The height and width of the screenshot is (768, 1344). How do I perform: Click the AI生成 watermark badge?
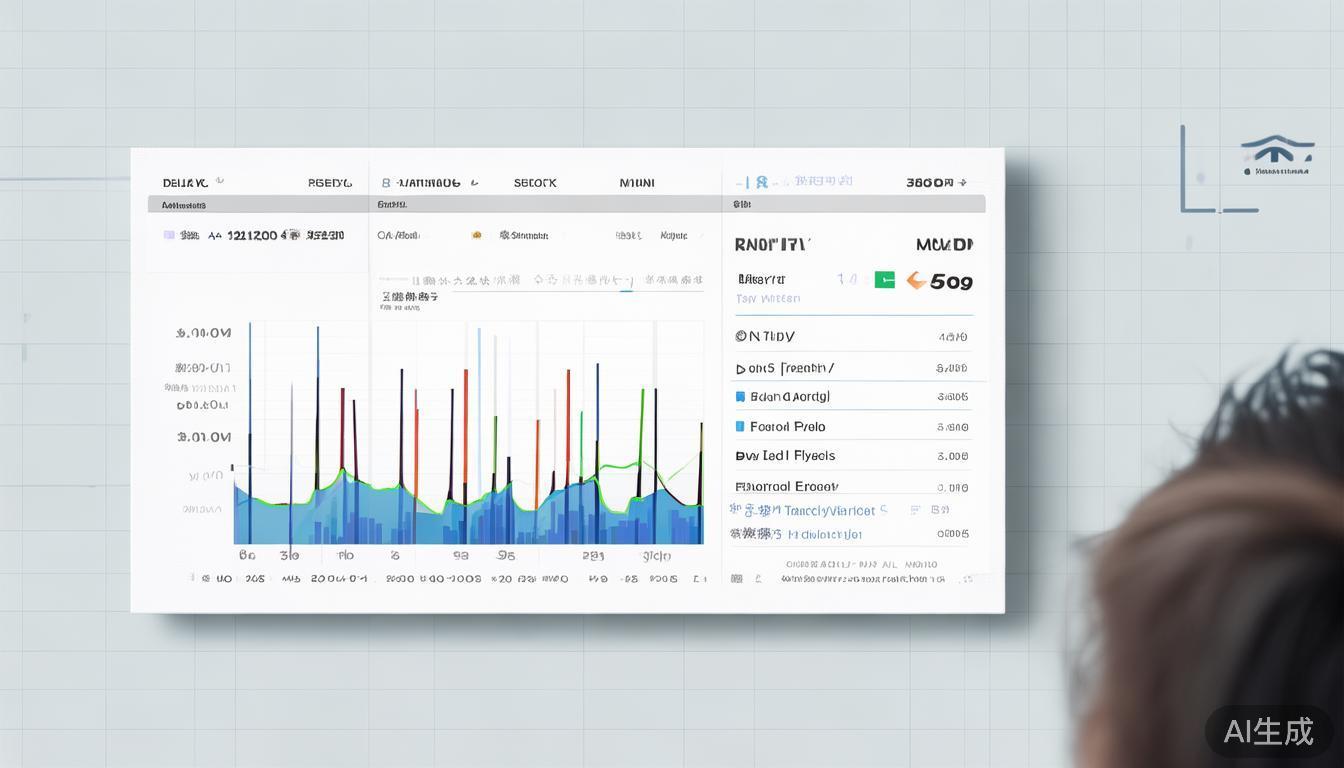click(x=1268, y=731)
